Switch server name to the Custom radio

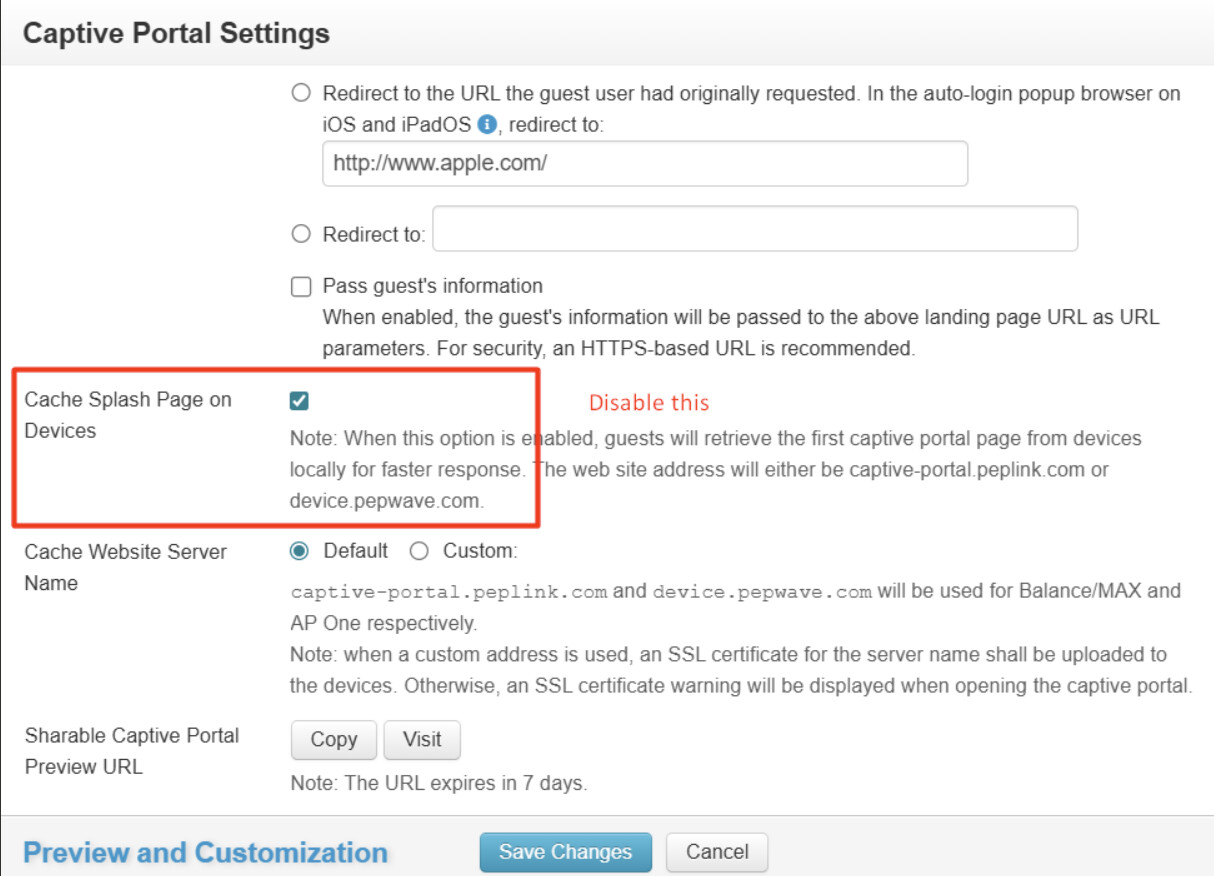tap(419, 551)
